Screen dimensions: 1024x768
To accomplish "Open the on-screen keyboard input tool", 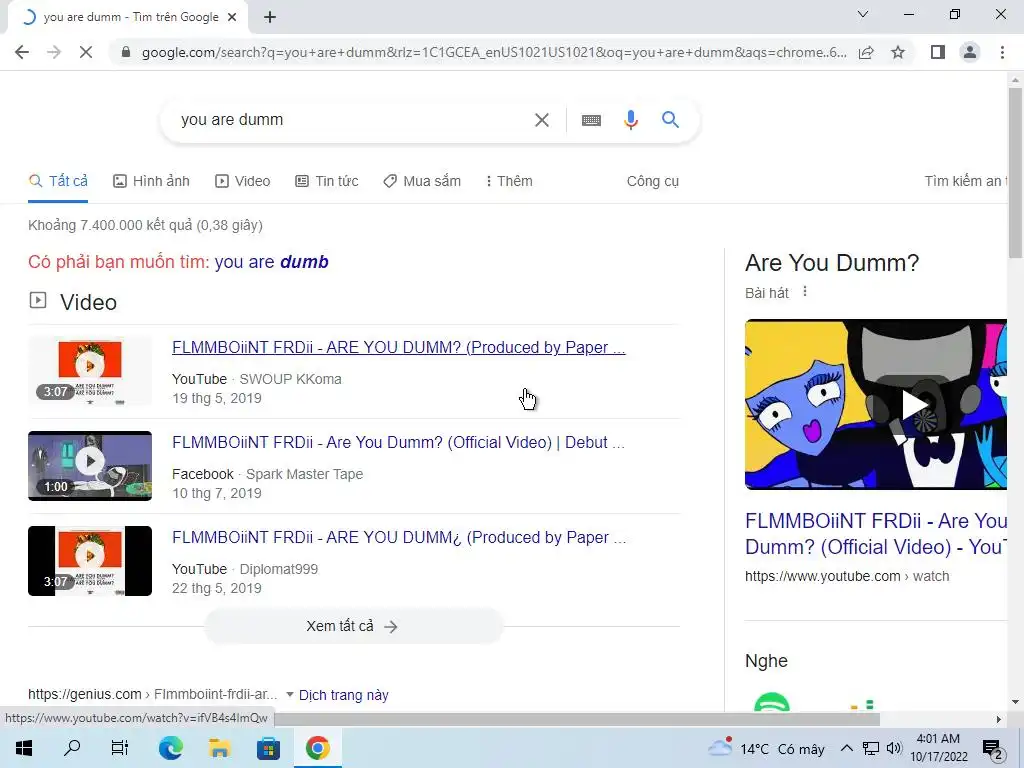I will (592, 120).
